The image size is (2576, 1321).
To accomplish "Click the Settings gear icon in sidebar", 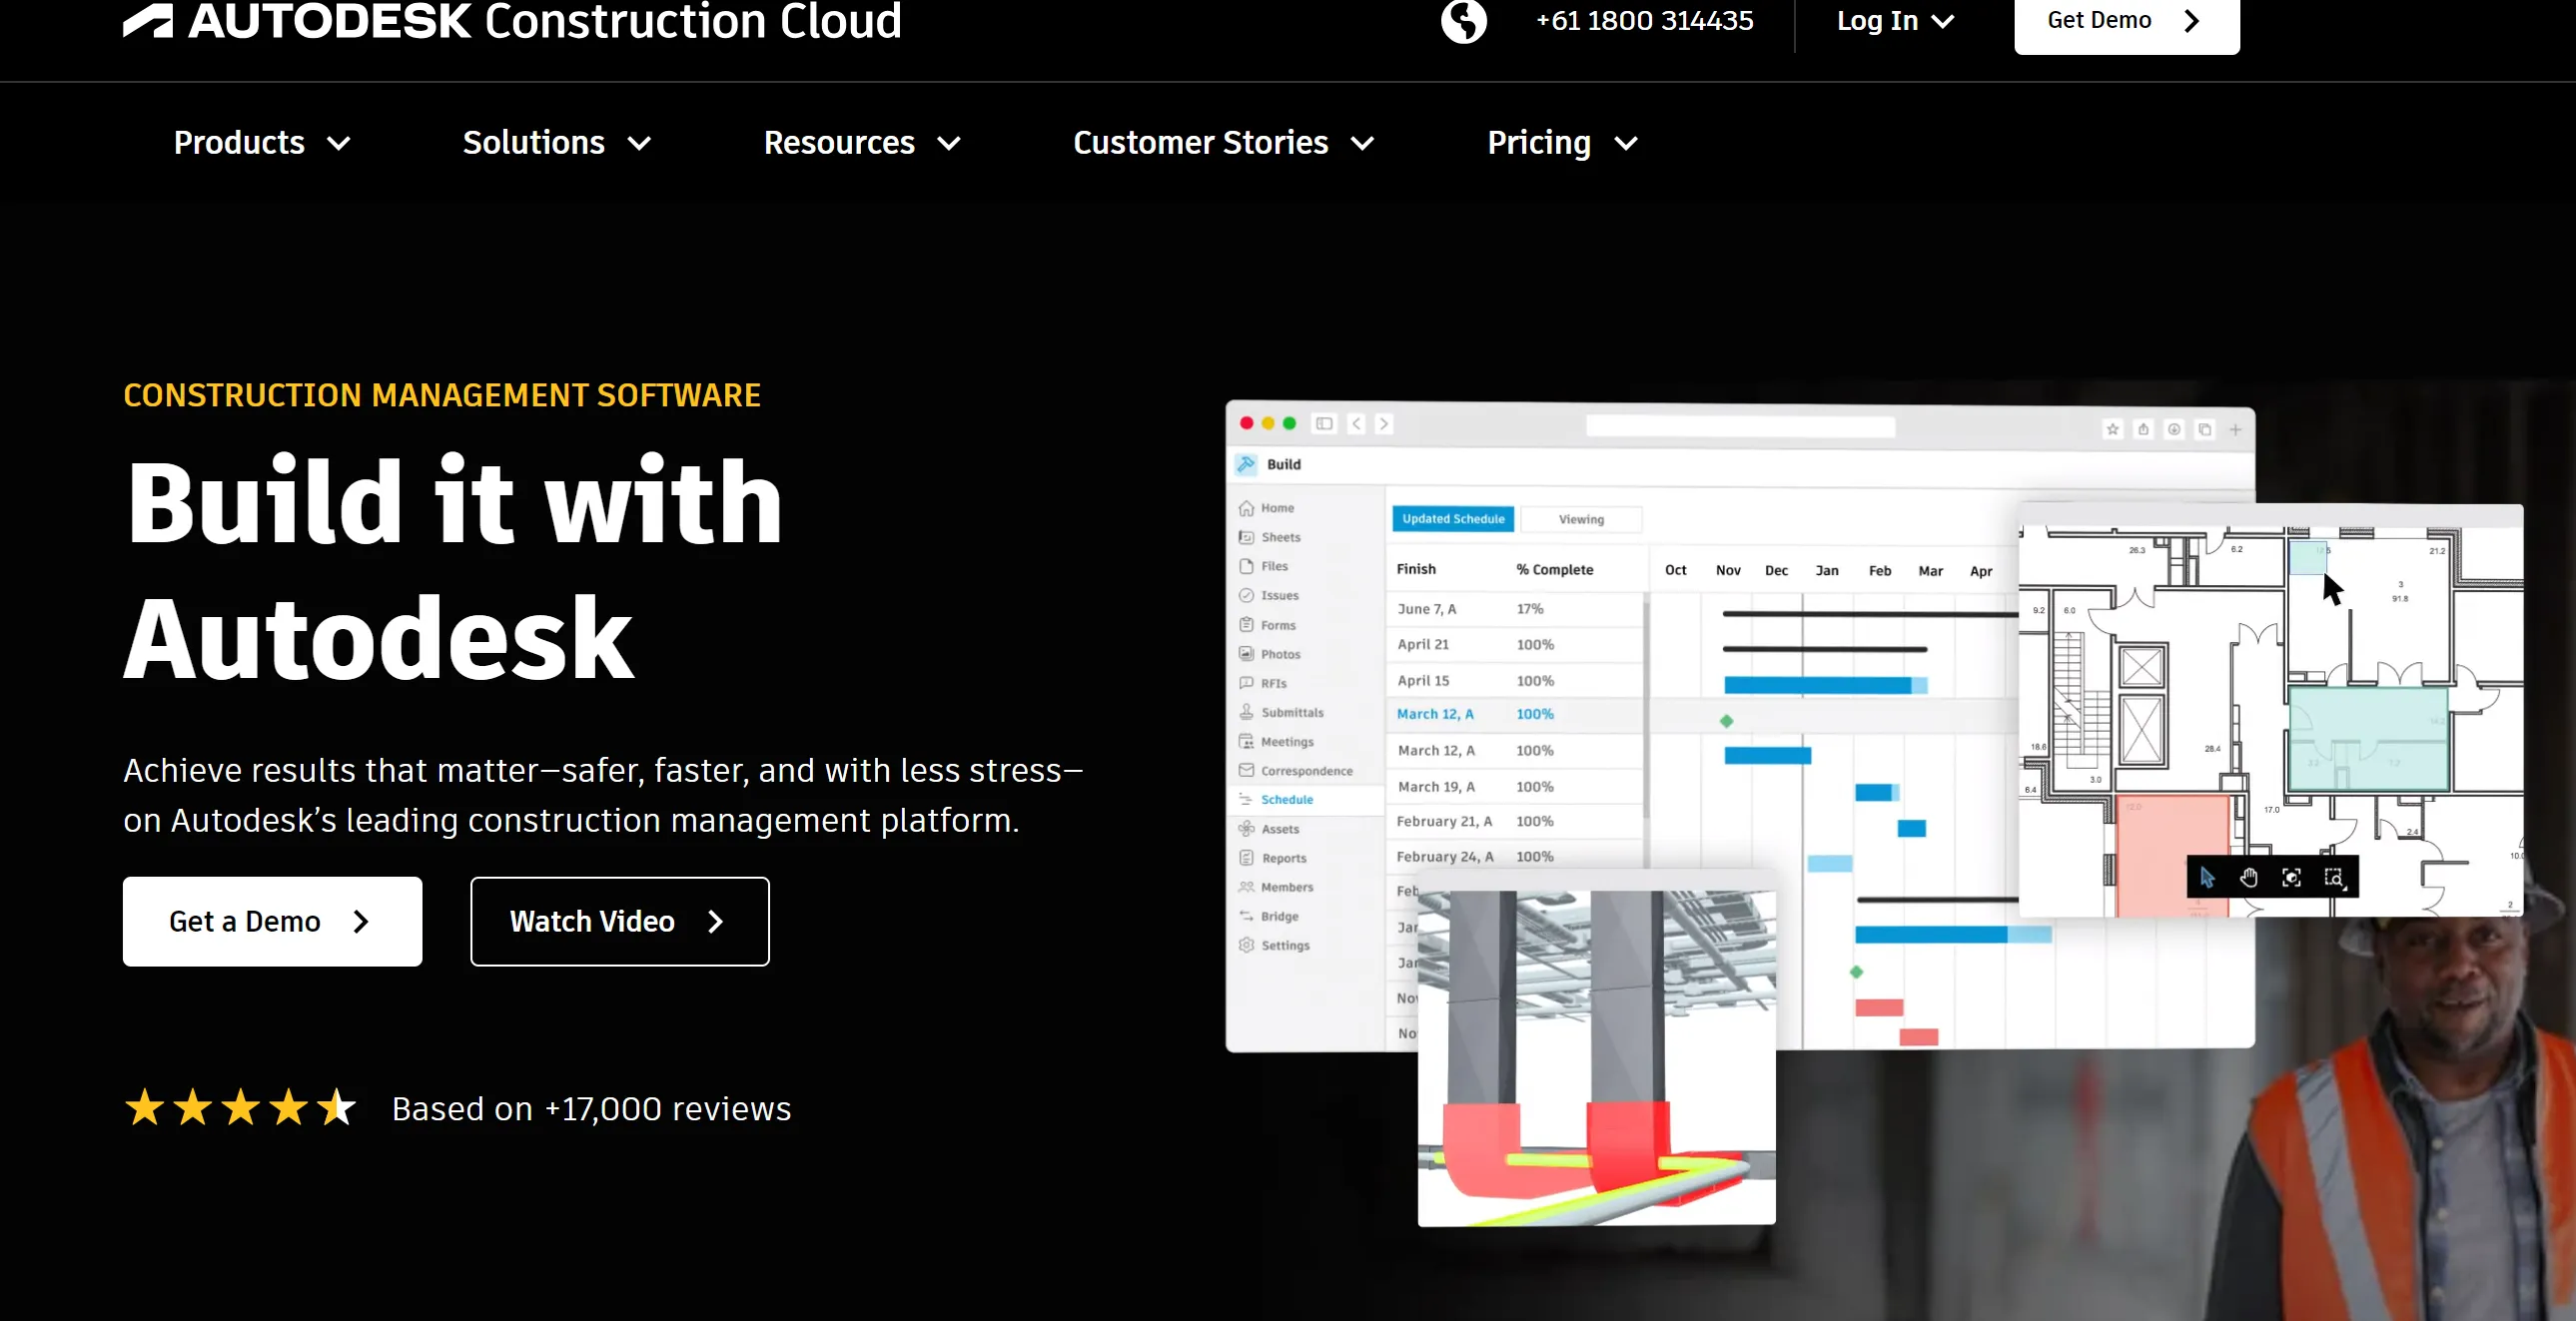I will tap(1247, 945).
